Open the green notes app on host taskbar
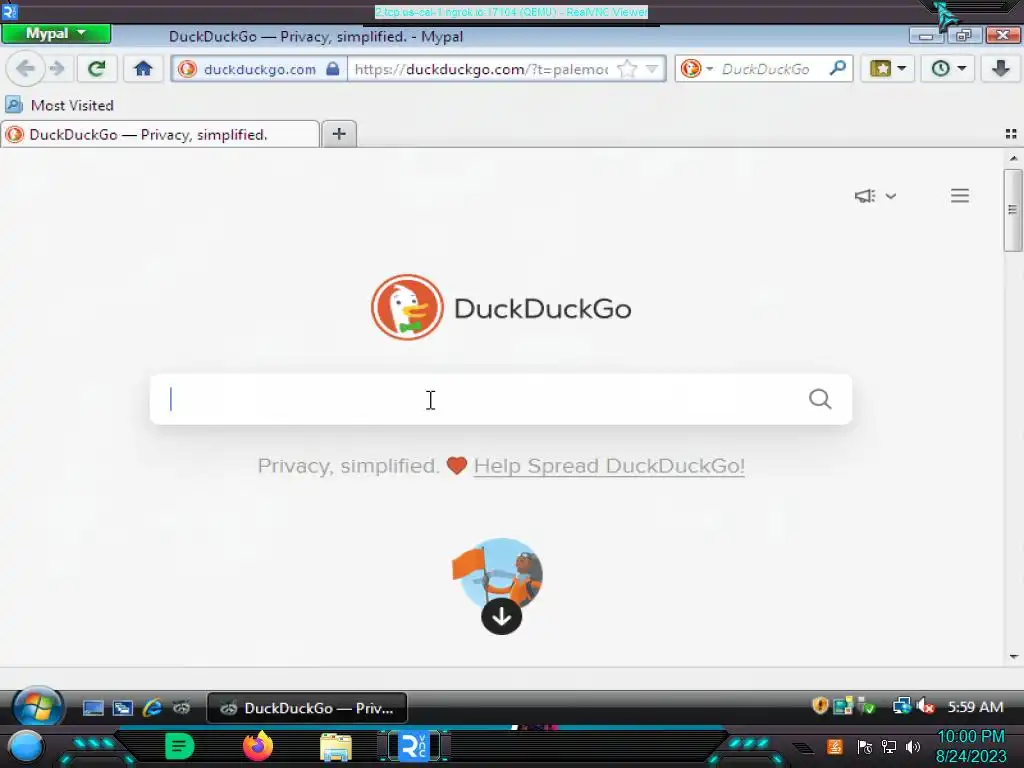Image resolution: width=1024 pixels, height=768 pixels. pos(180,746)
